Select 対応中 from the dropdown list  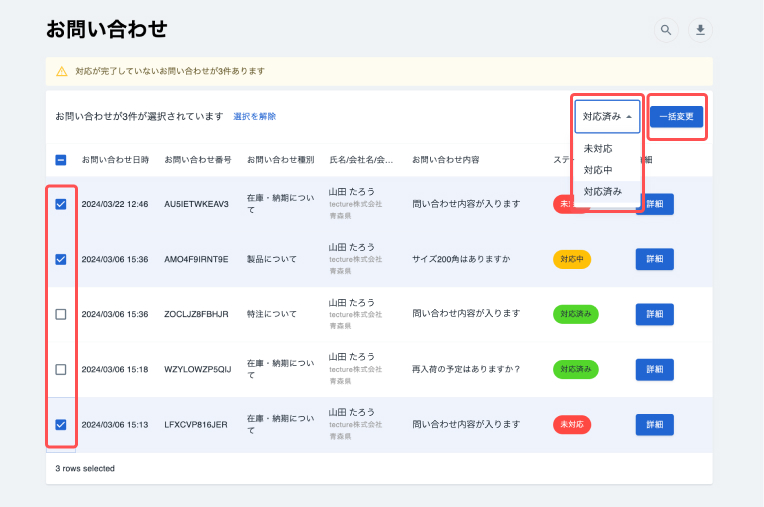[x=598, y=170]
